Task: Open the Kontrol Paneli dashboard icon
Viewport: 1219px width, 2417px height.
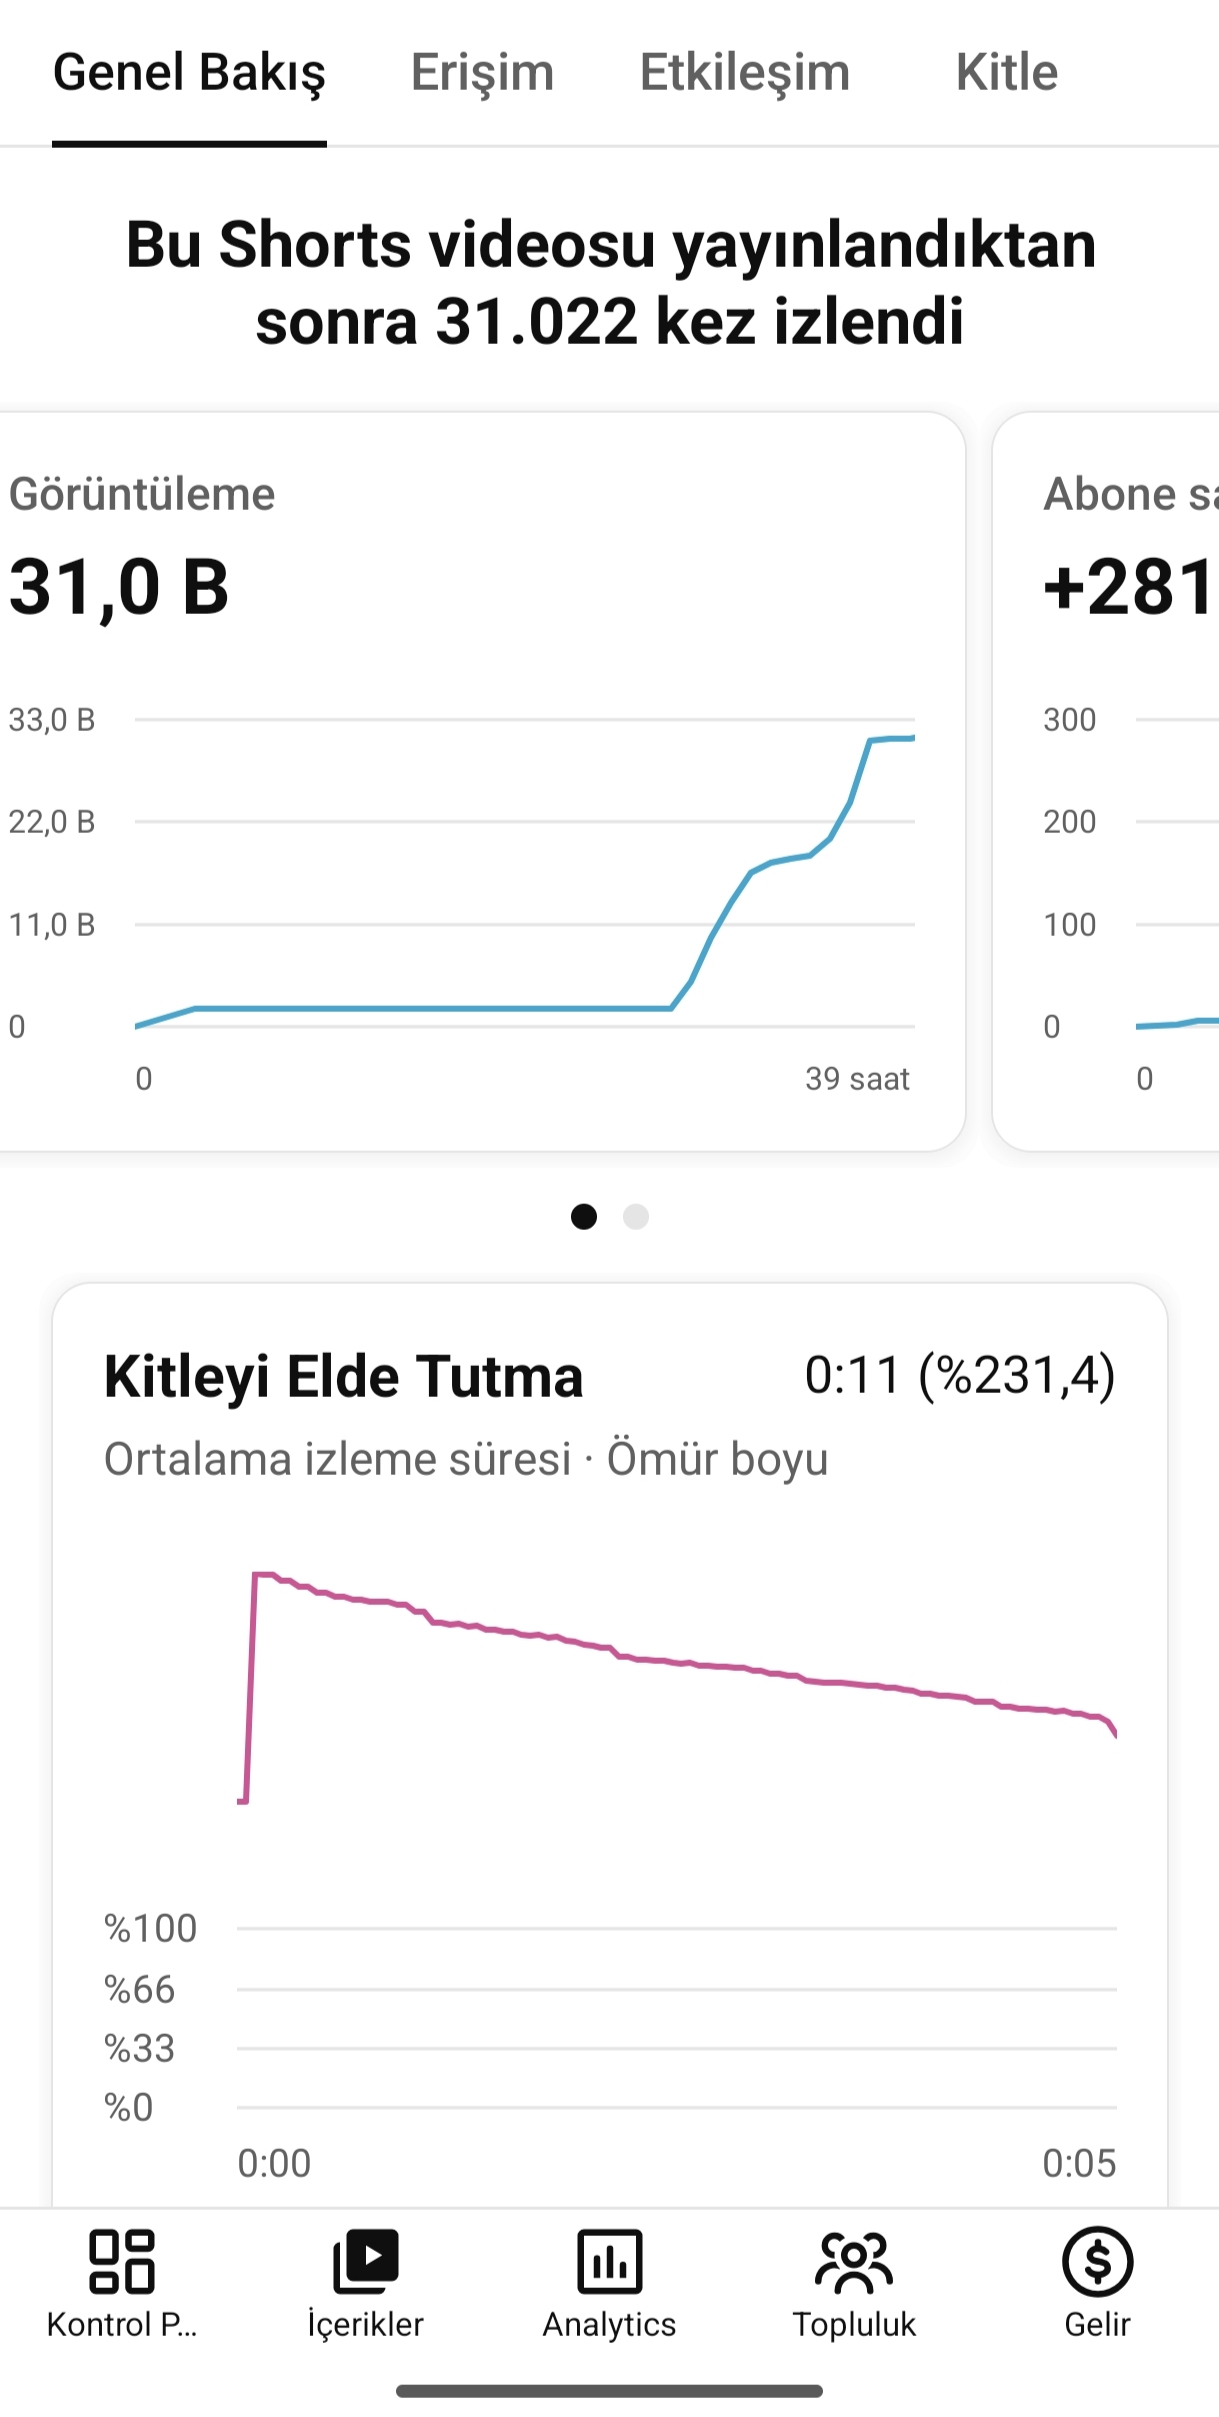Action: 122,2261
